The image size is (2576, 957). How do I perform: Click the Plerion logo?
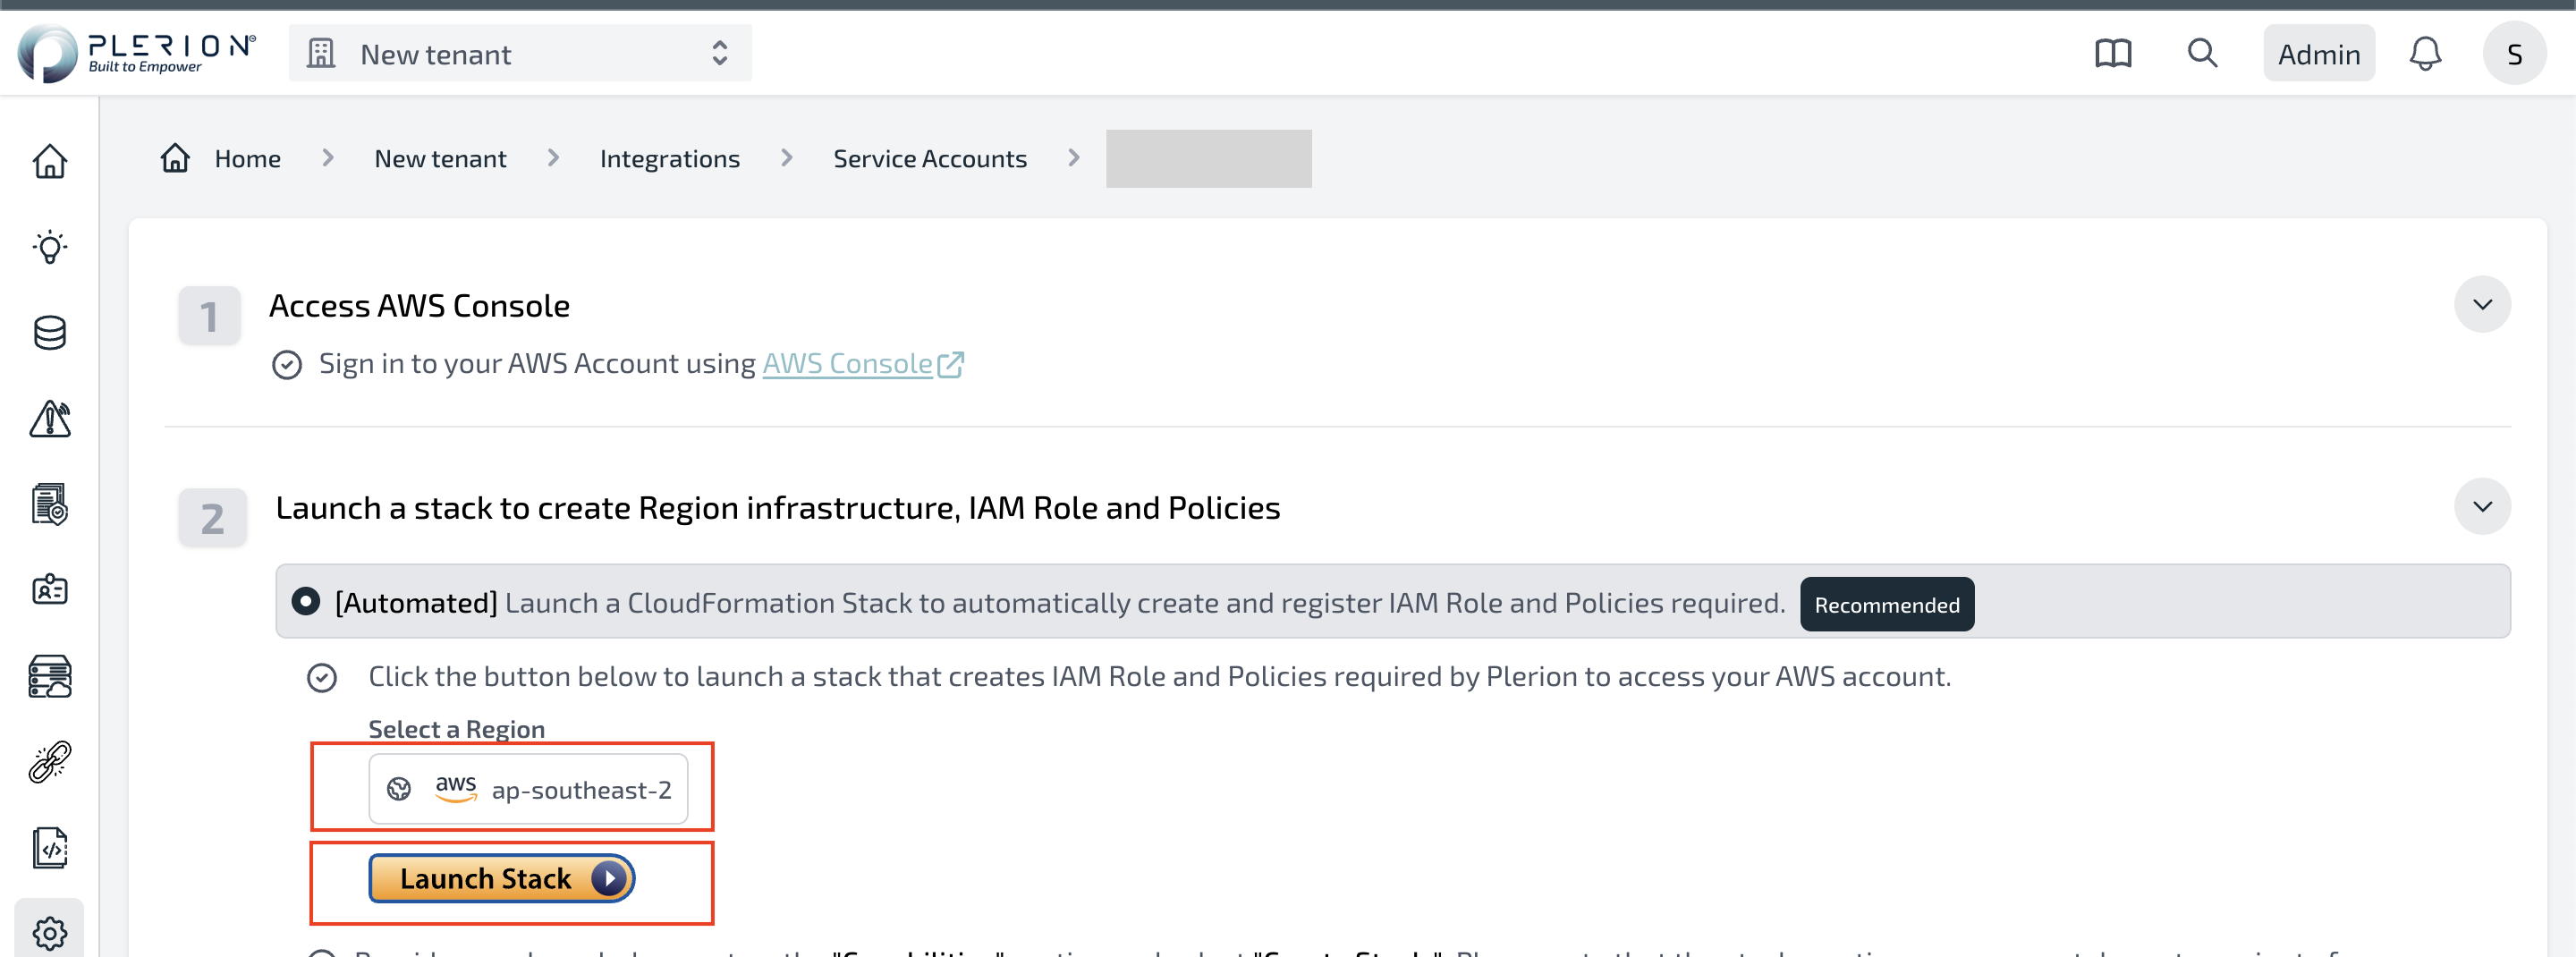[137, 53]
